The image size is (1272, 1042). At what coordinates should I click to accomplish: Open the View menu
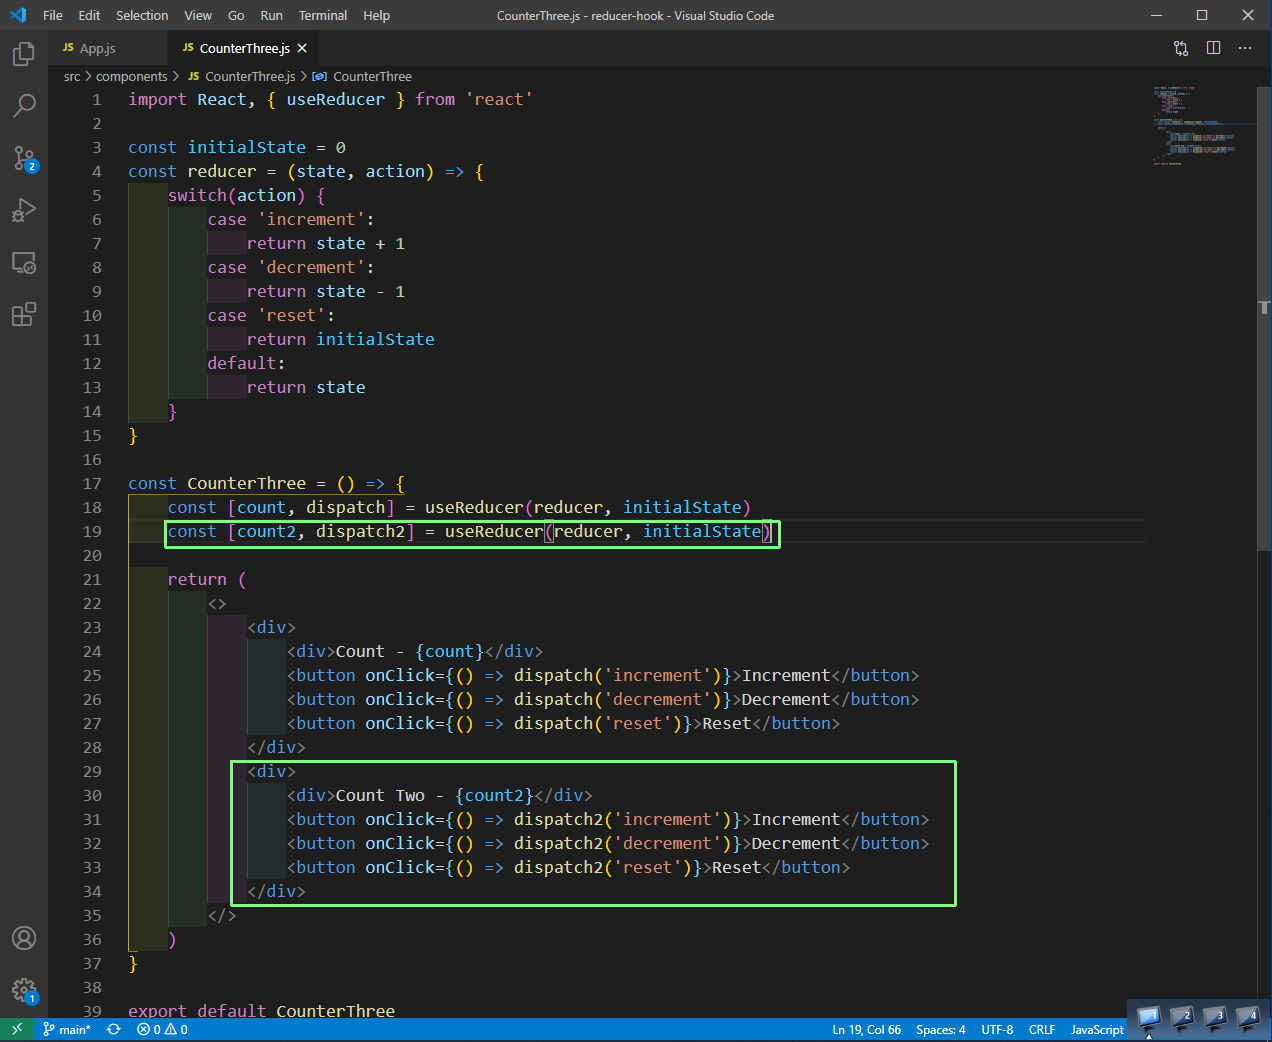198,15
